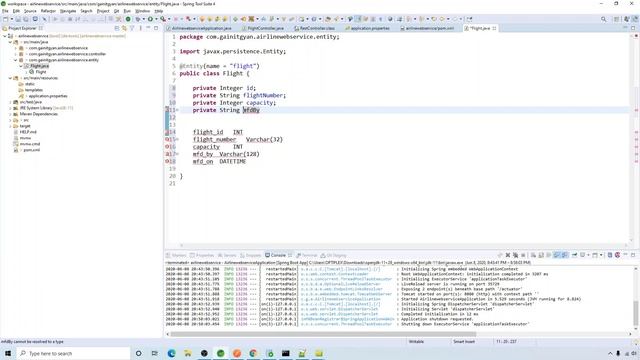Open the New button dropdown arrow
Image resolution: width=640 pixels, height=360 pixels.
coord(12,19)
